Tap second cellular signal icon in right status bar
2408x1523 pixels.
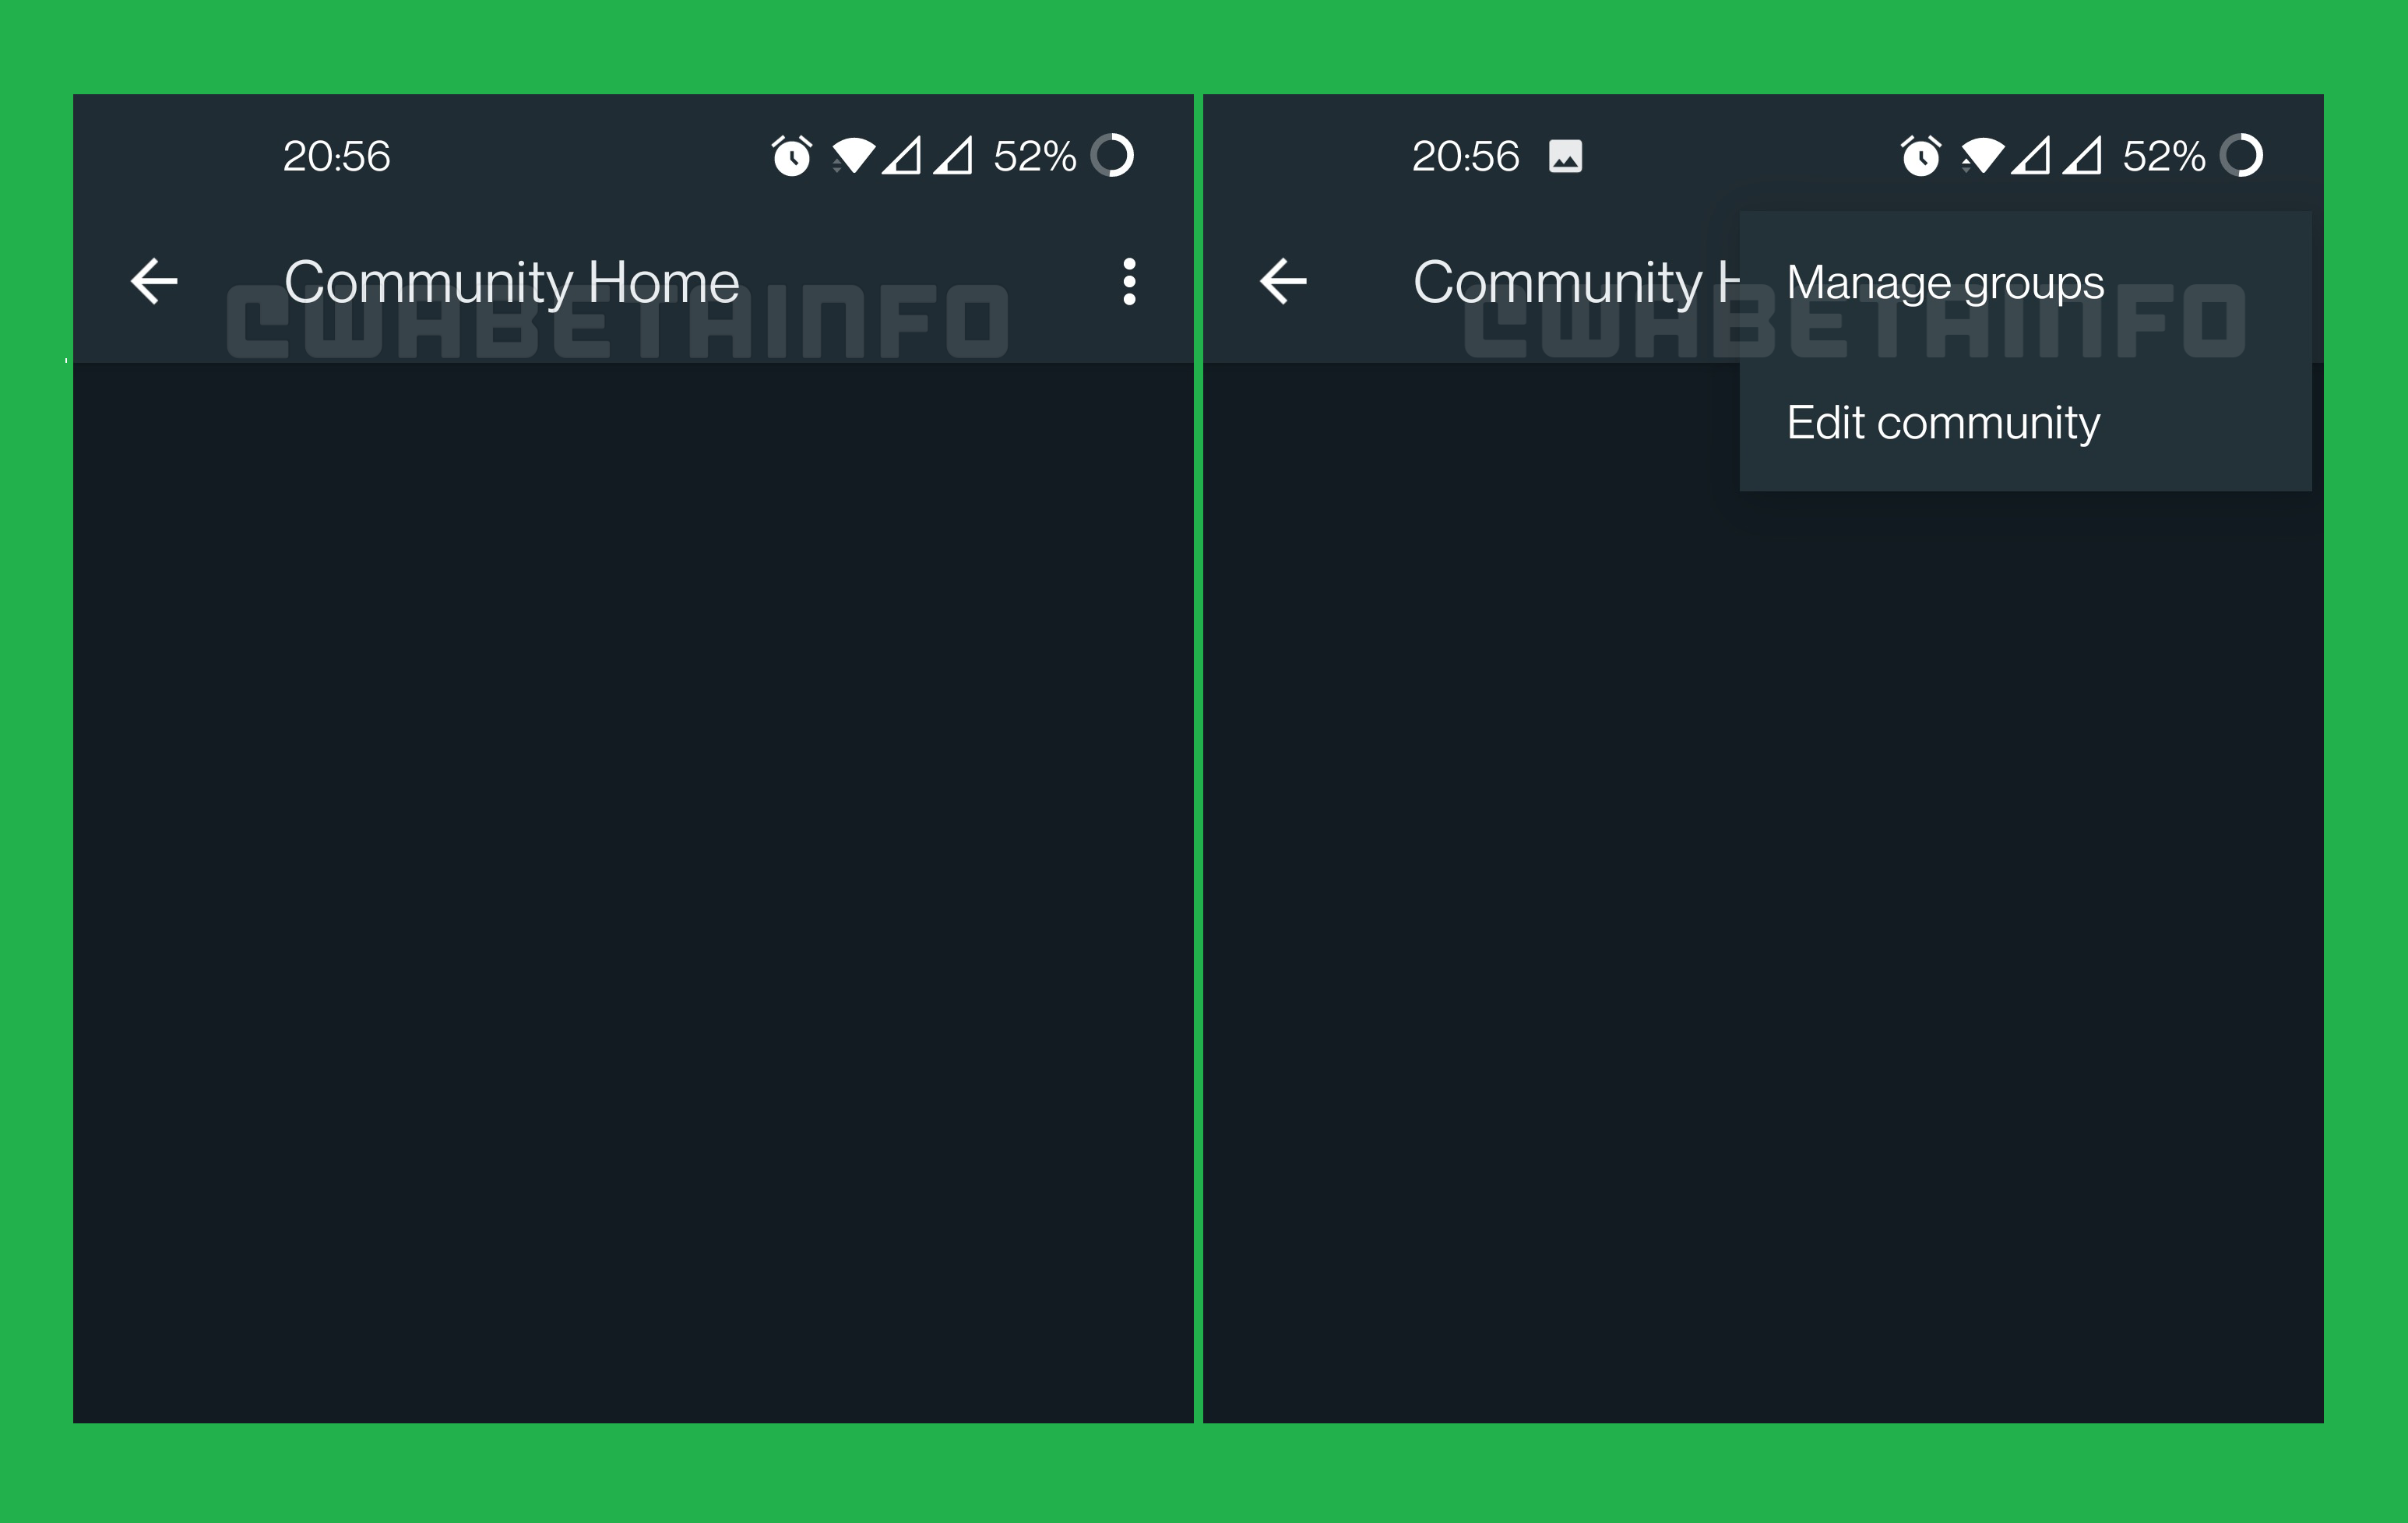(x=2082, y=156)
